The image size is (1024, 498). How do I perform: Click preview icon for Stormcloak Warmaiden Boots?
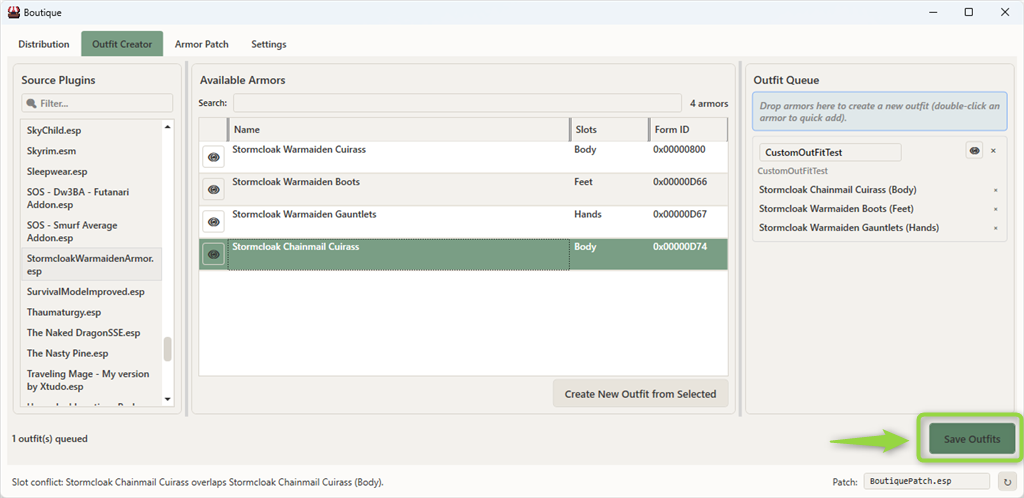213,189
